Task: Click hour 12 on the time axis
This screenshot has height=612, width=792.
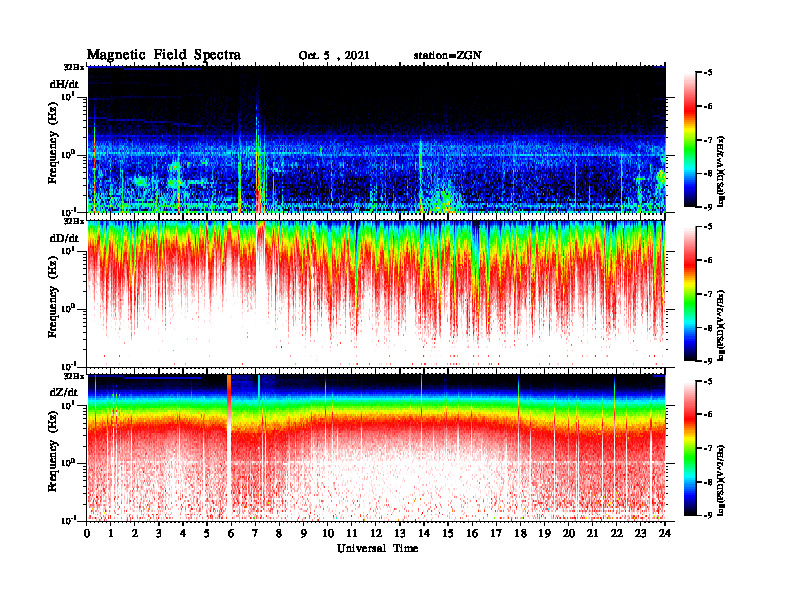Action: click(x=376, y=534)
